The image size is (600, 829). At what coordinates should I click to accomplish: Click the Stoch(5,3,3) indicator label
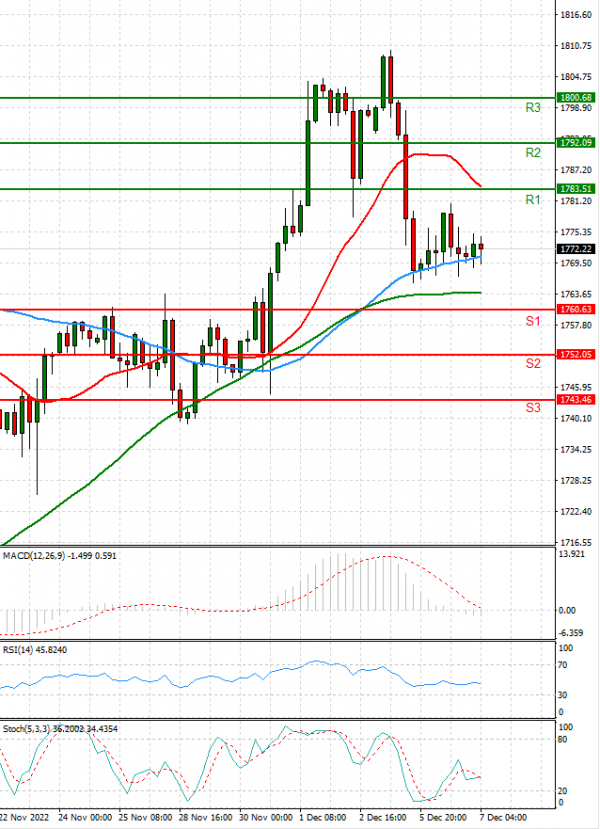coord(60,729)
